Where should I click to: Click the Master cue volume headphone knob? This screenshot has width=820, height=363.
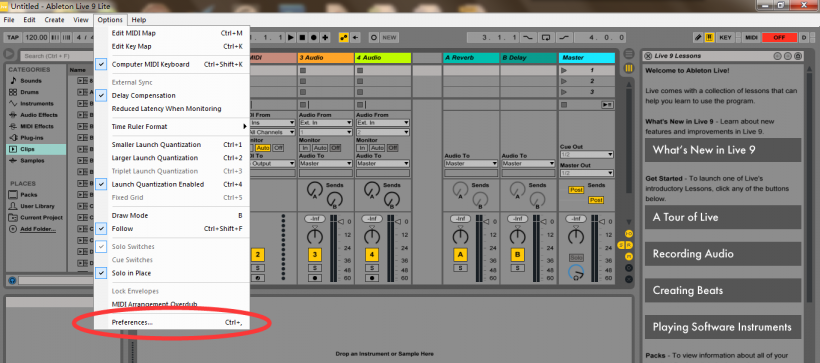[576, 273]
